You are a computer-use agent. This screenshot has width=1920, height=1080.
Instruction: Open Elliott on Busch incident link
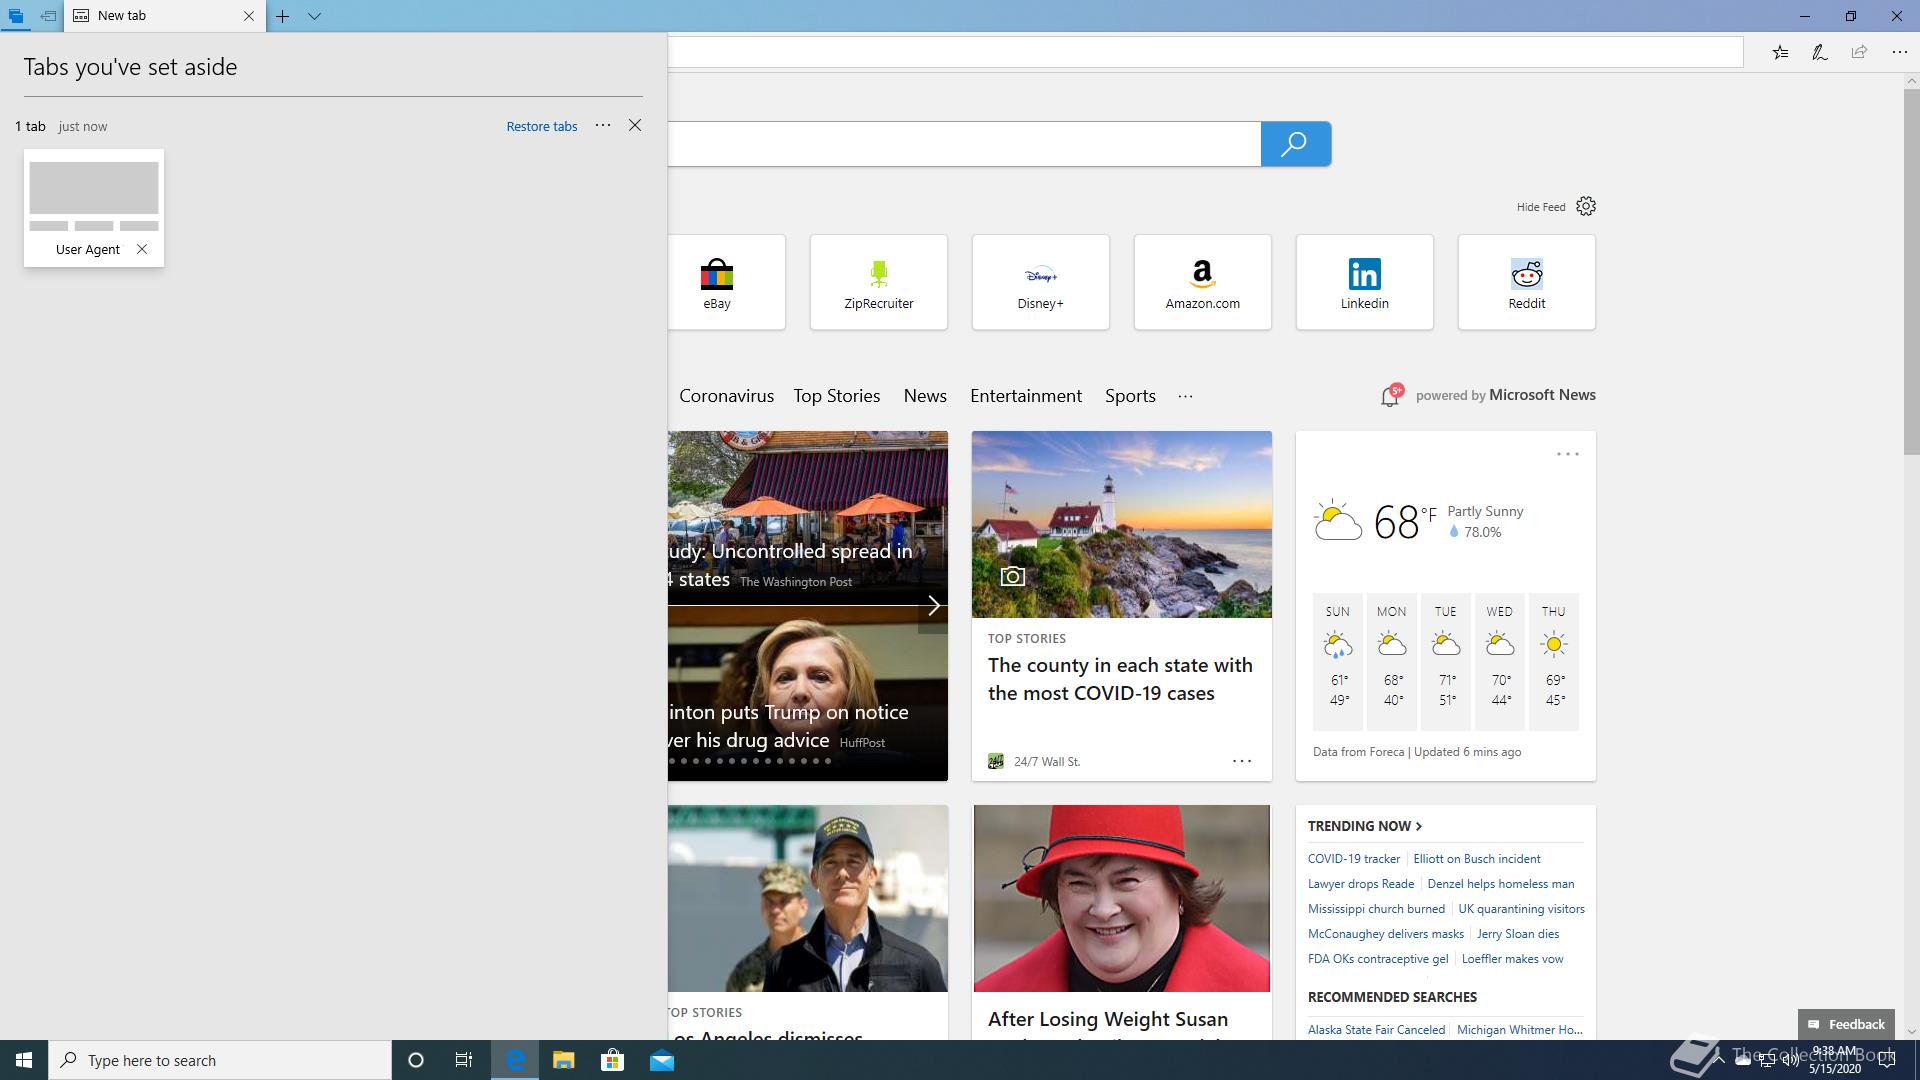[x=1476, y=859]
